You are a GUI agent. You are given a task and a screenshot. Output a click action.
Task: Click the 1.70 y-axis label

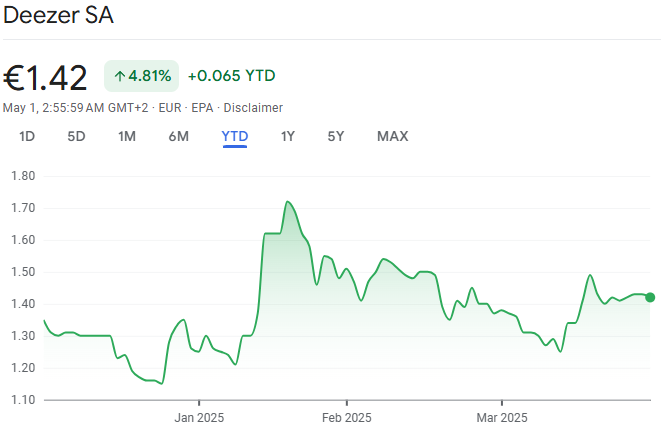pyautogui.click(x=23, y=208)
